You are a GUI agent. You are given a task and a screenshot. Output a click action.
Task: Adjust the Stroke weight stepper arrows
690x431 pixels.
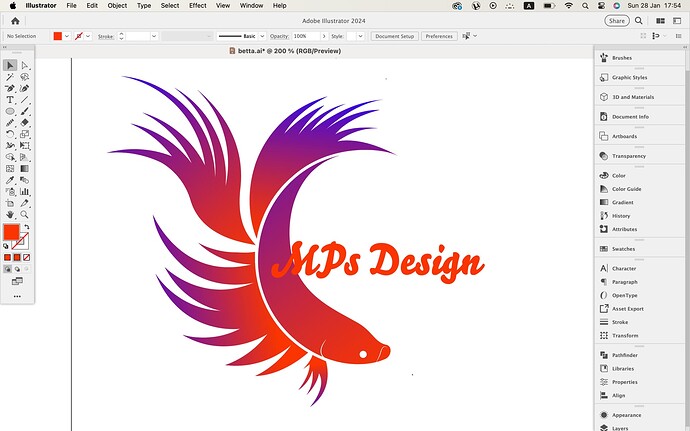tap(121, 36)
